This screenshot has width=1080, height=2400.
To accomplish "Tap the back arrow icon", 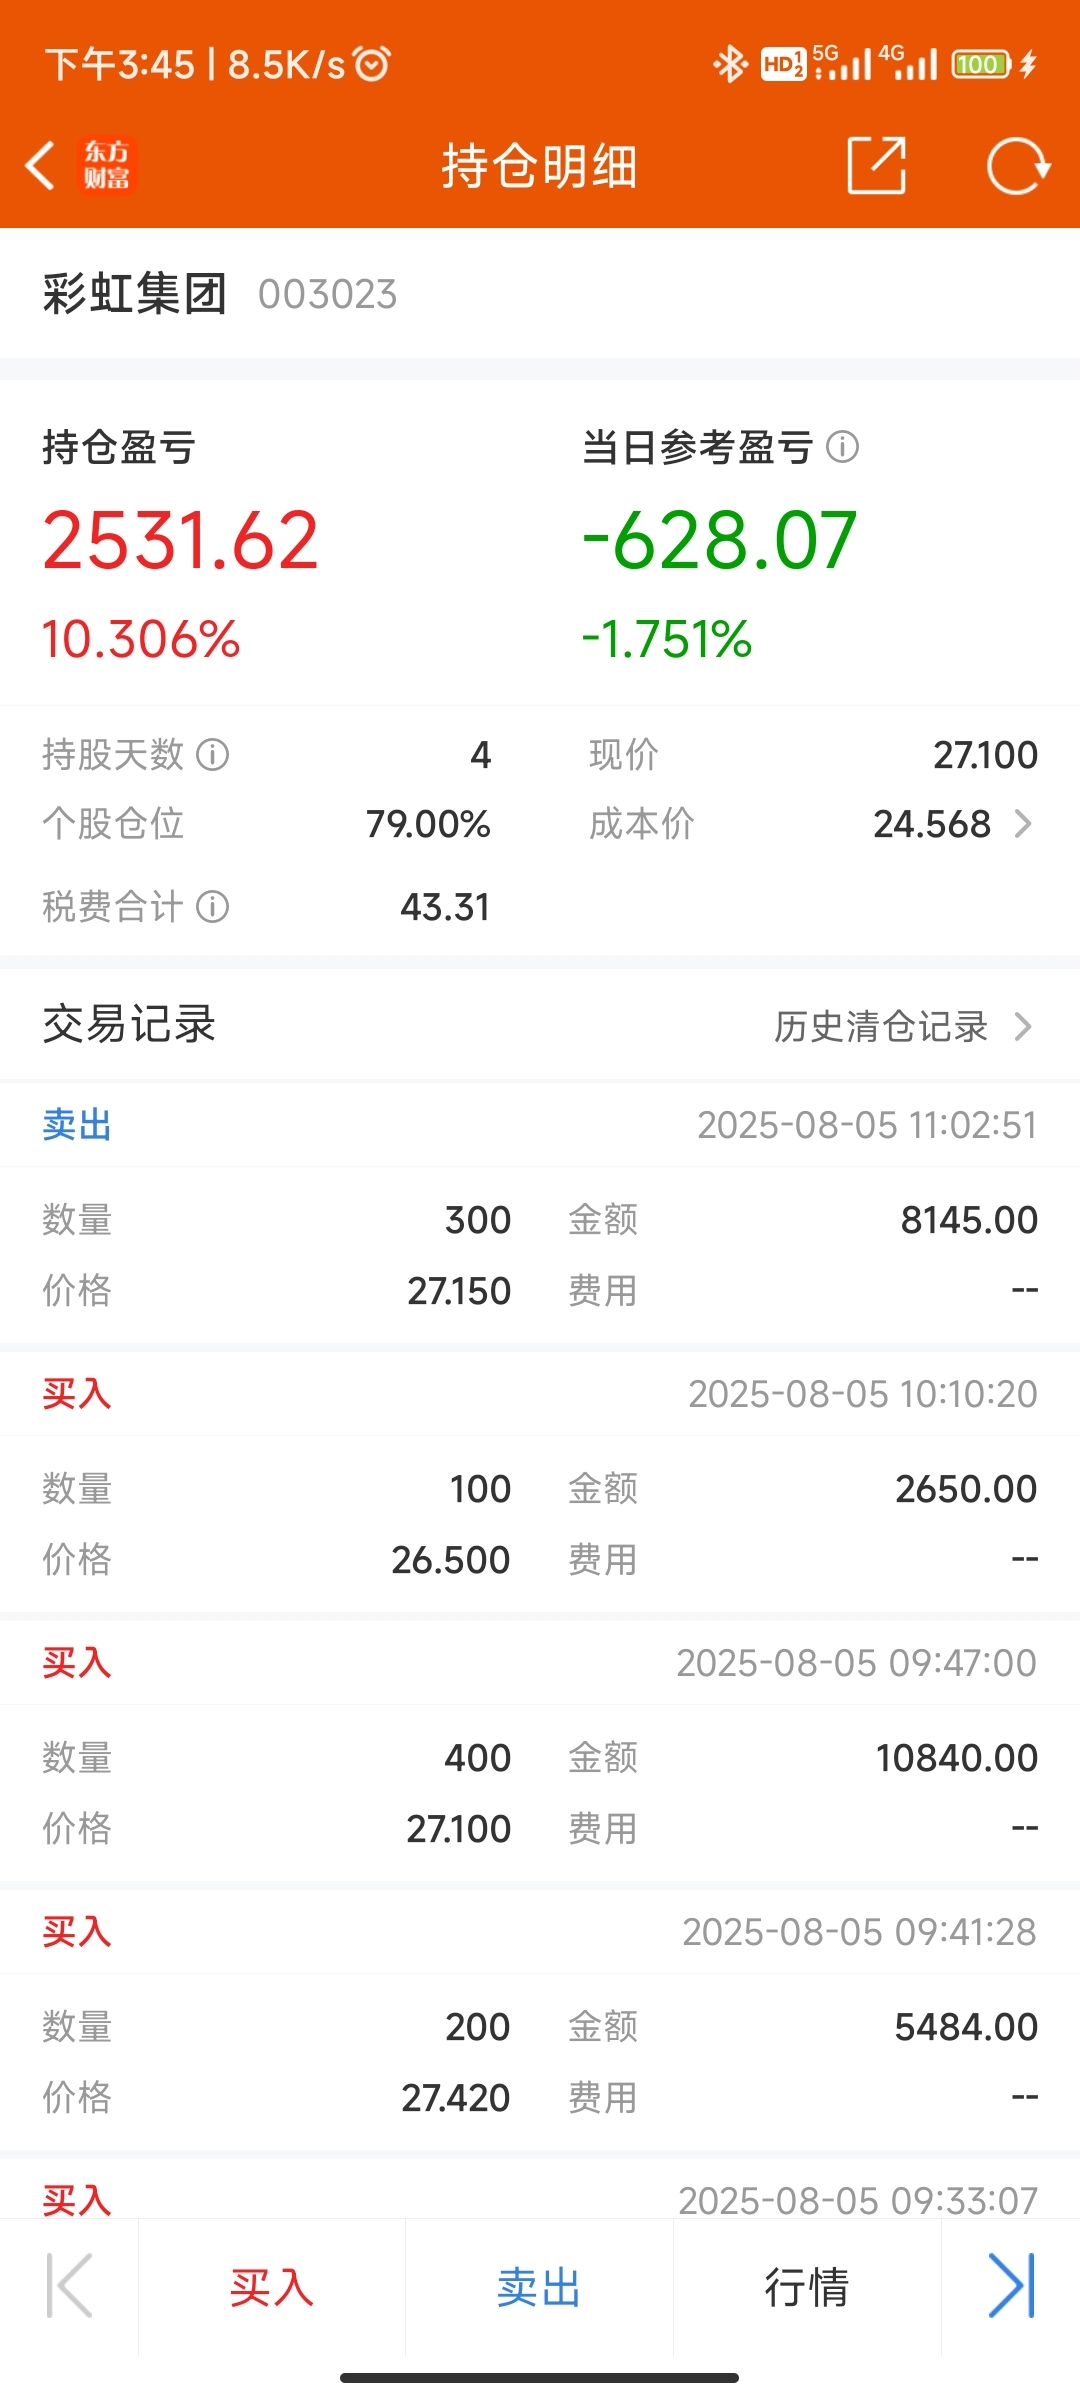I will point(40,166).
